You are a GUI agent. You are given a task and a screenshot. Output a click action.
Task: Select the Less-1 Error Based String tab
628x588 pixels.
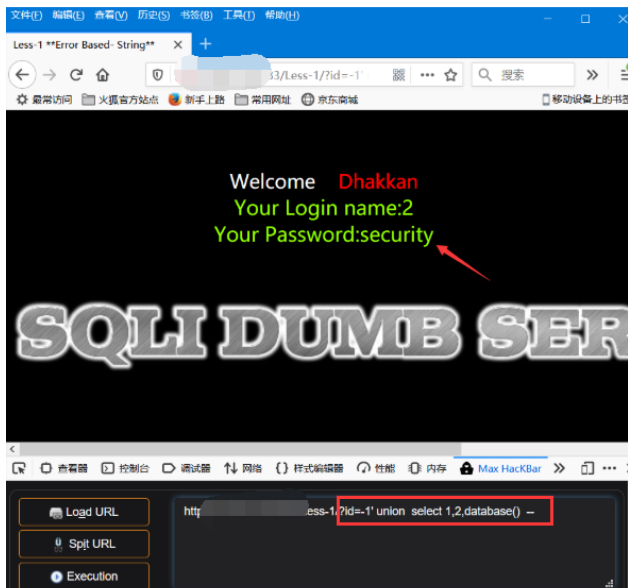coord(99,44)
